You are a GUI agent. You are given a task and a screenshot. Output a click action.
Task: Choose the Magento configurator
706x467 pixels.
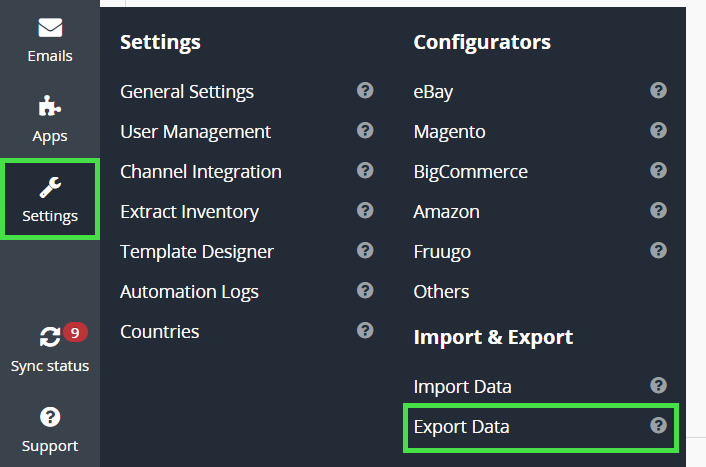[x=449, y=131]
